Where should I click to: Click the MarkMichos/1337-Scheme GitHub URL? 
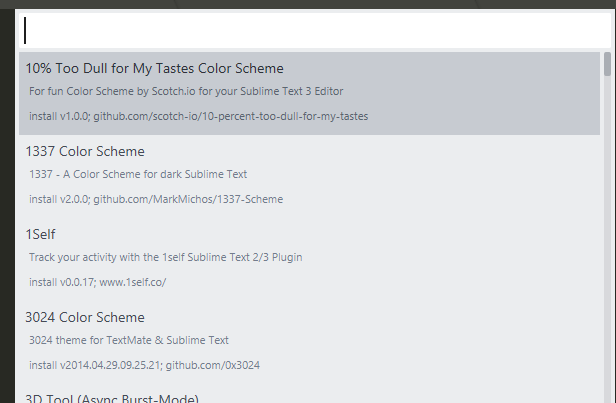coord(188,199)
